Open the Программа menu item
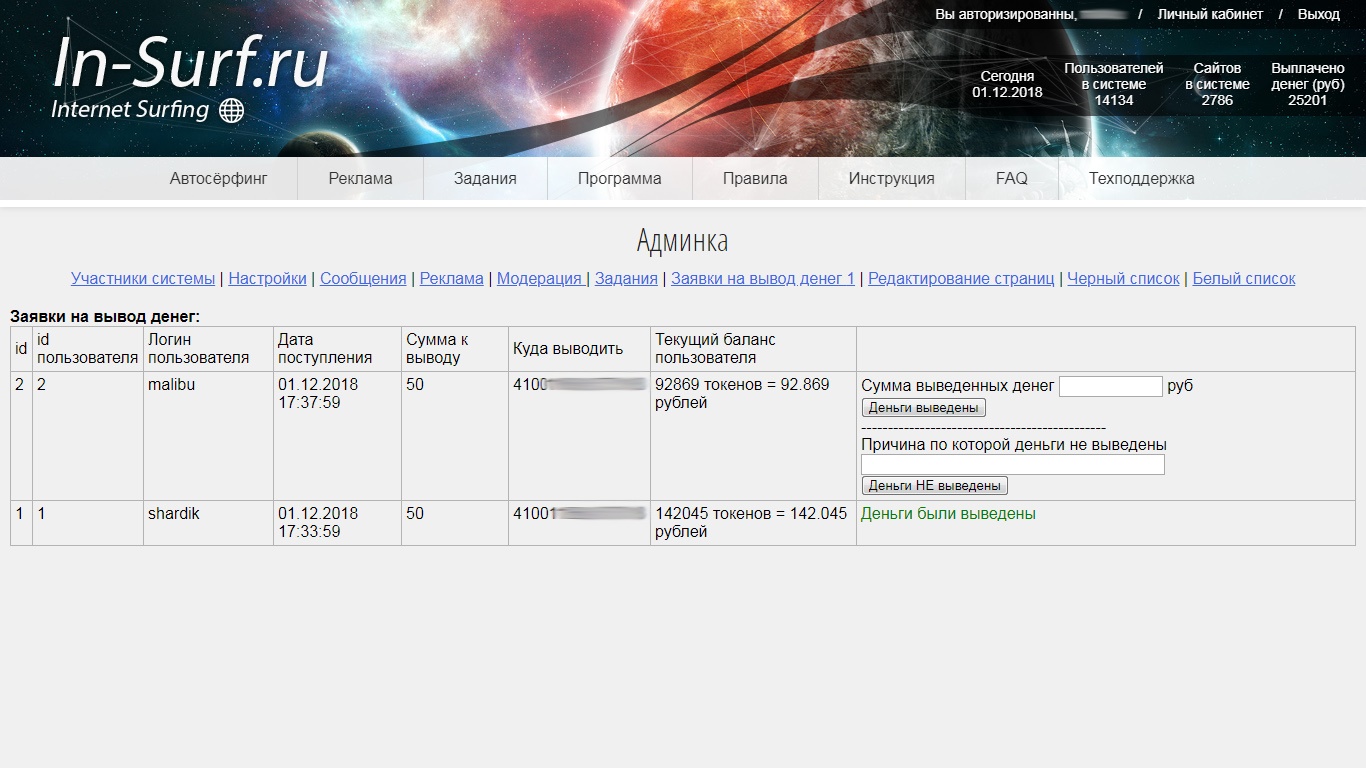 (620, 179)
